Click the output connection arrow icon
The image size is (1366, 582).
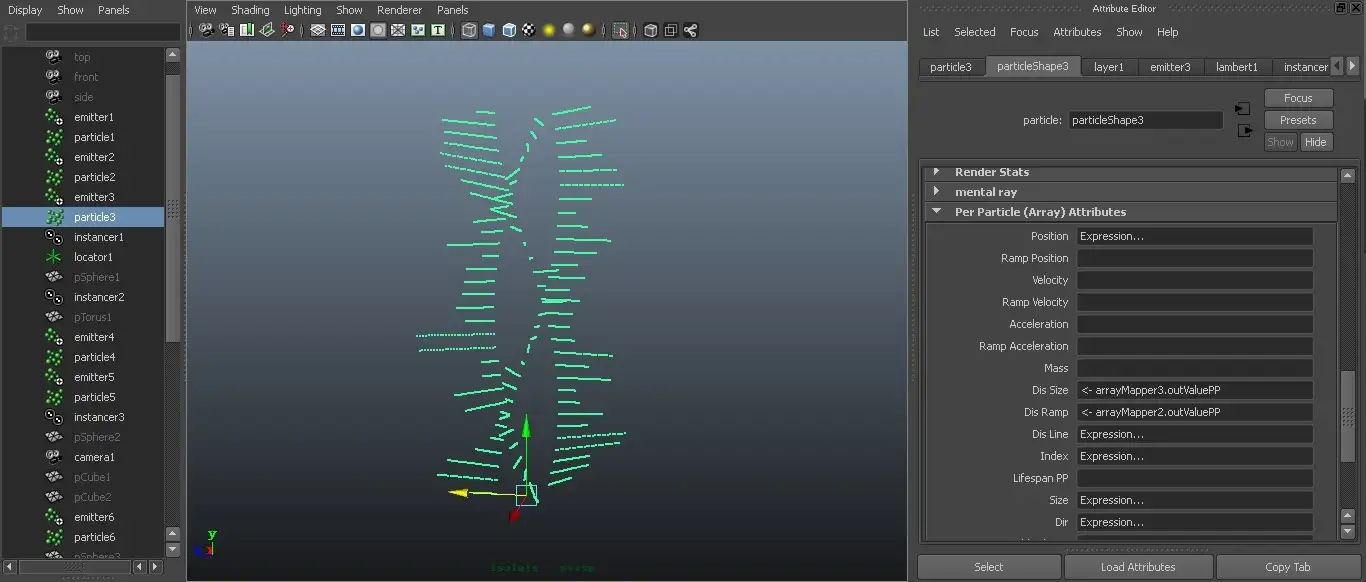point(1245,130)
